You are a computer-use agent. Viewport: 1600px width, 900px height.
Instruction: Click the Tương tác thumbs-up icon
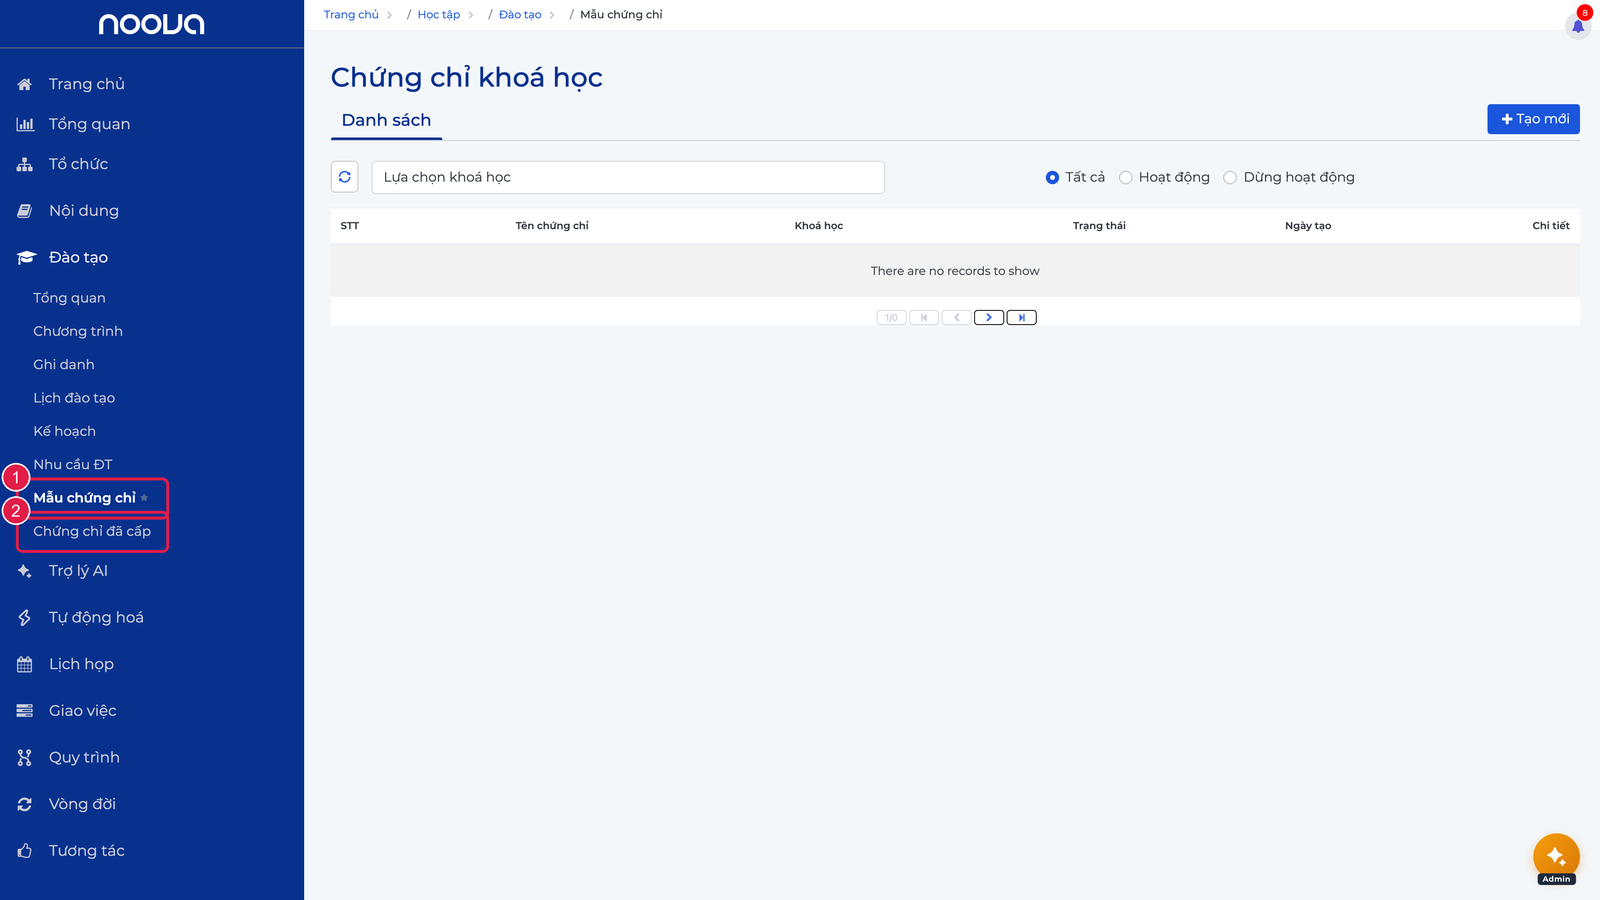(25, 851)
